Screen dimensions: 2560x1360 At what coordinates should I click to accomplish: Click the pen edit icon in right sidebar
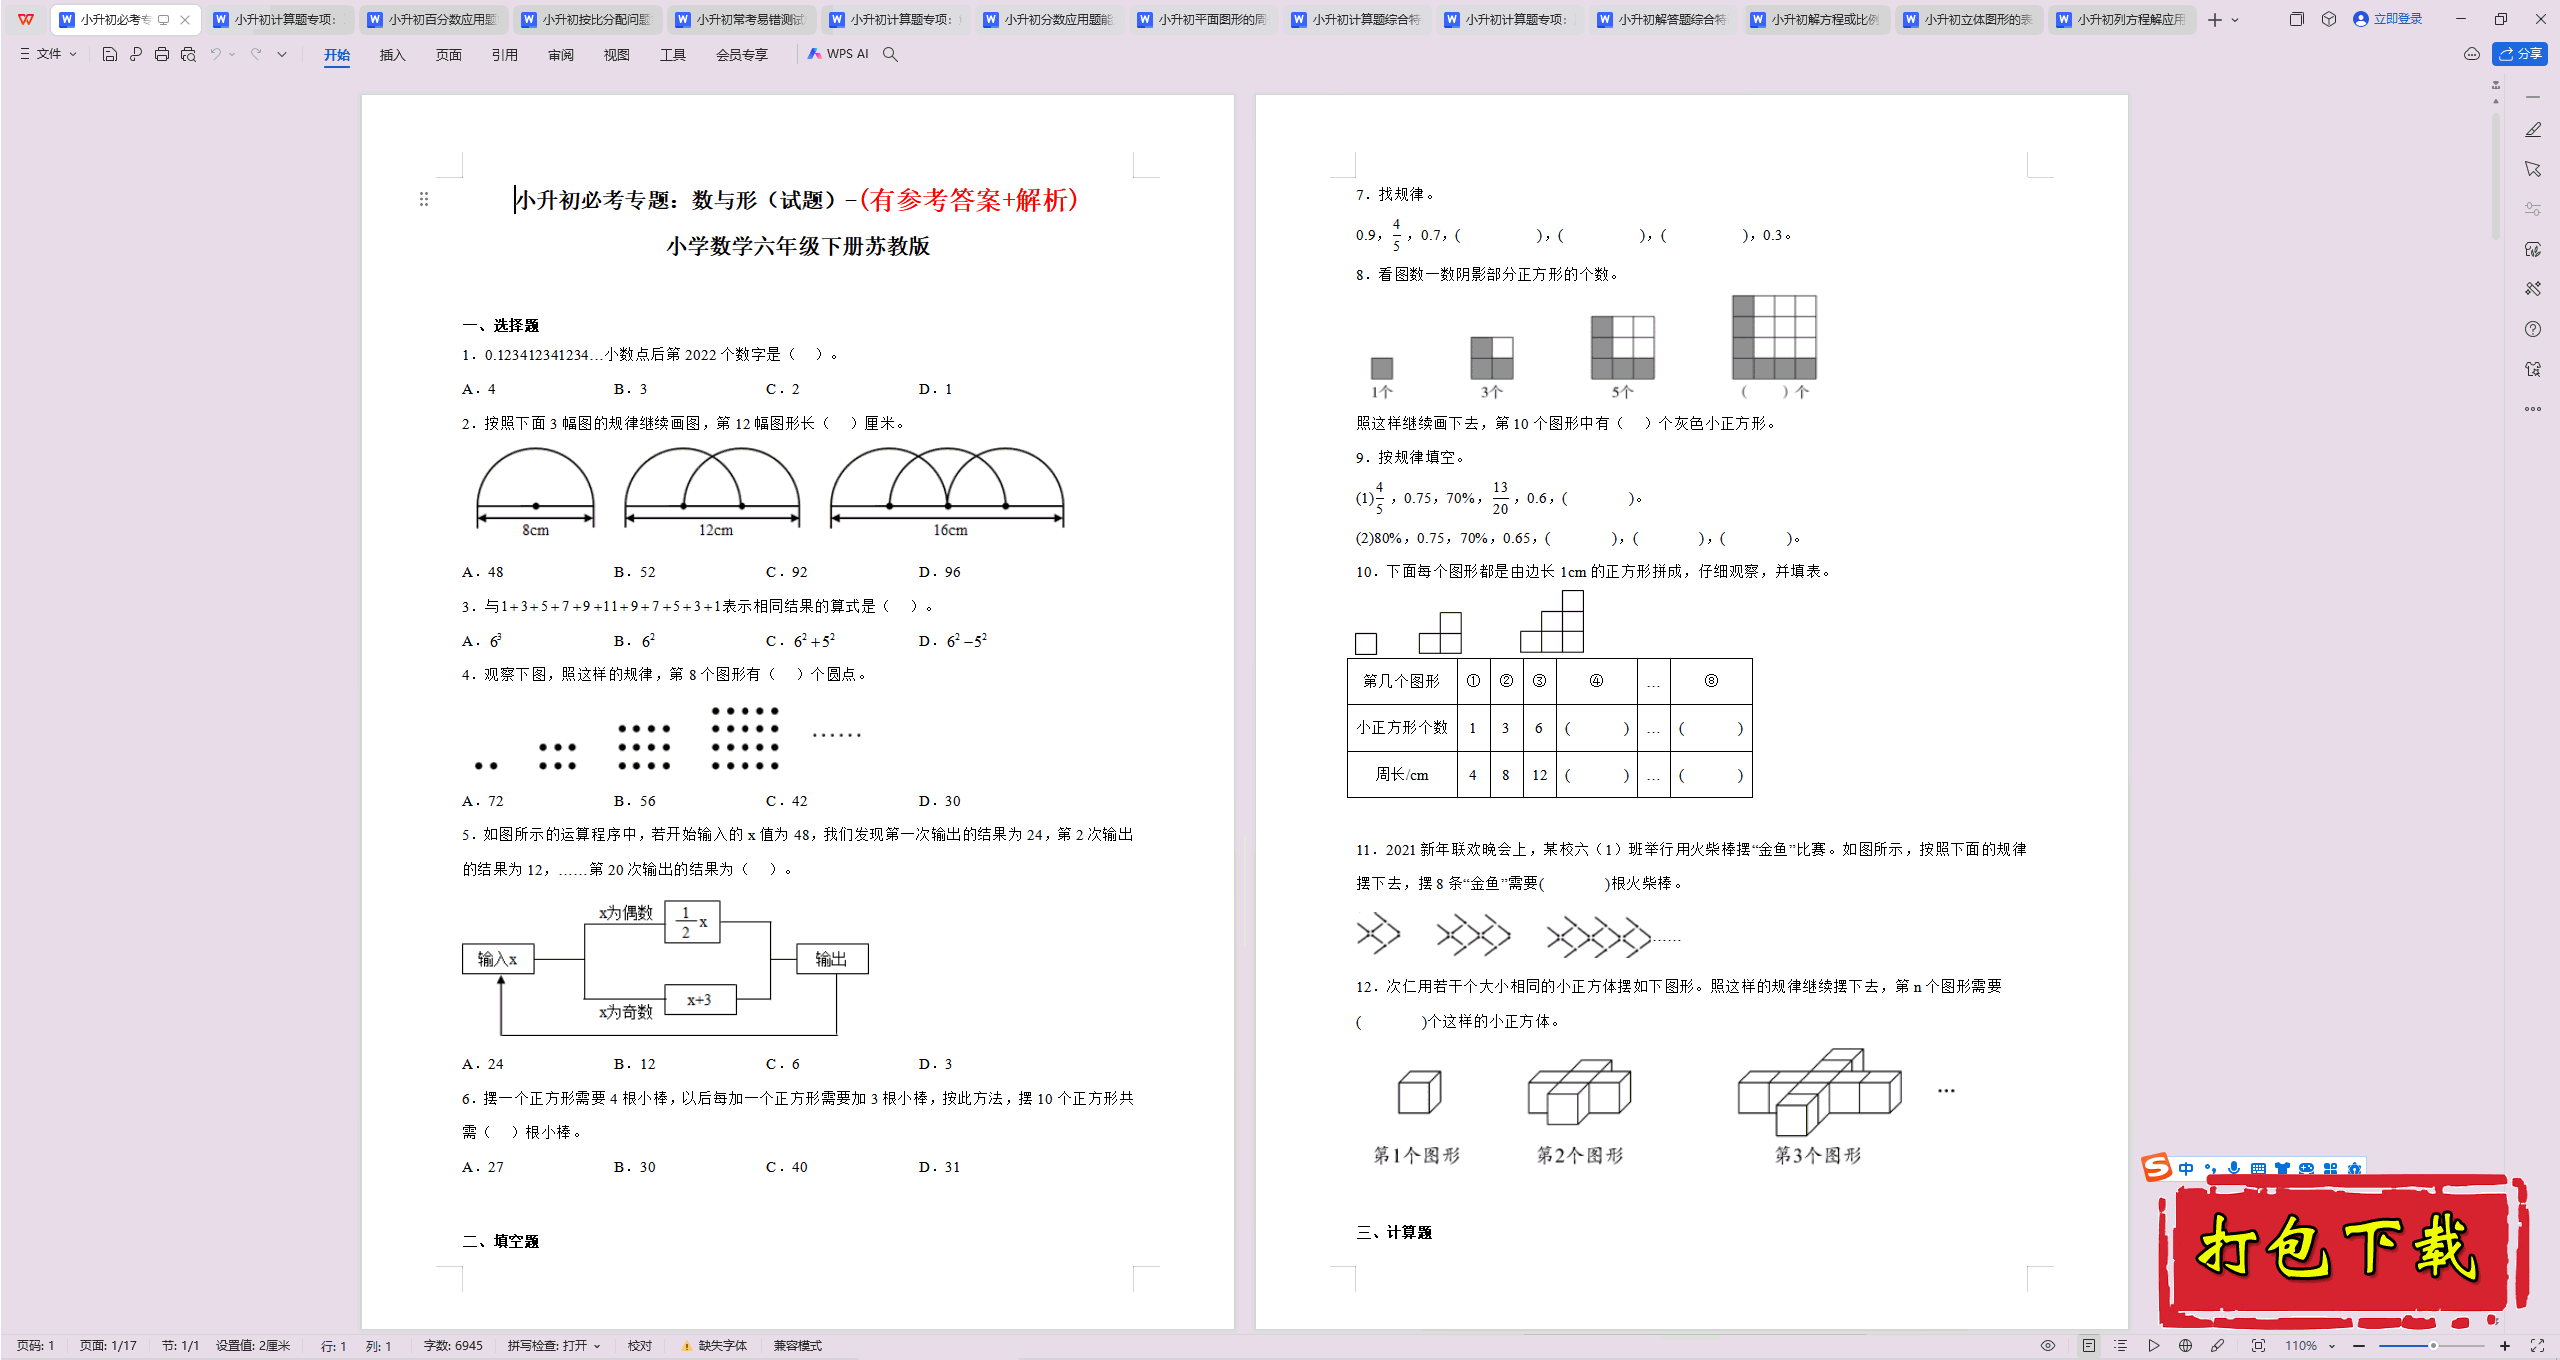tap(2532, 130)
